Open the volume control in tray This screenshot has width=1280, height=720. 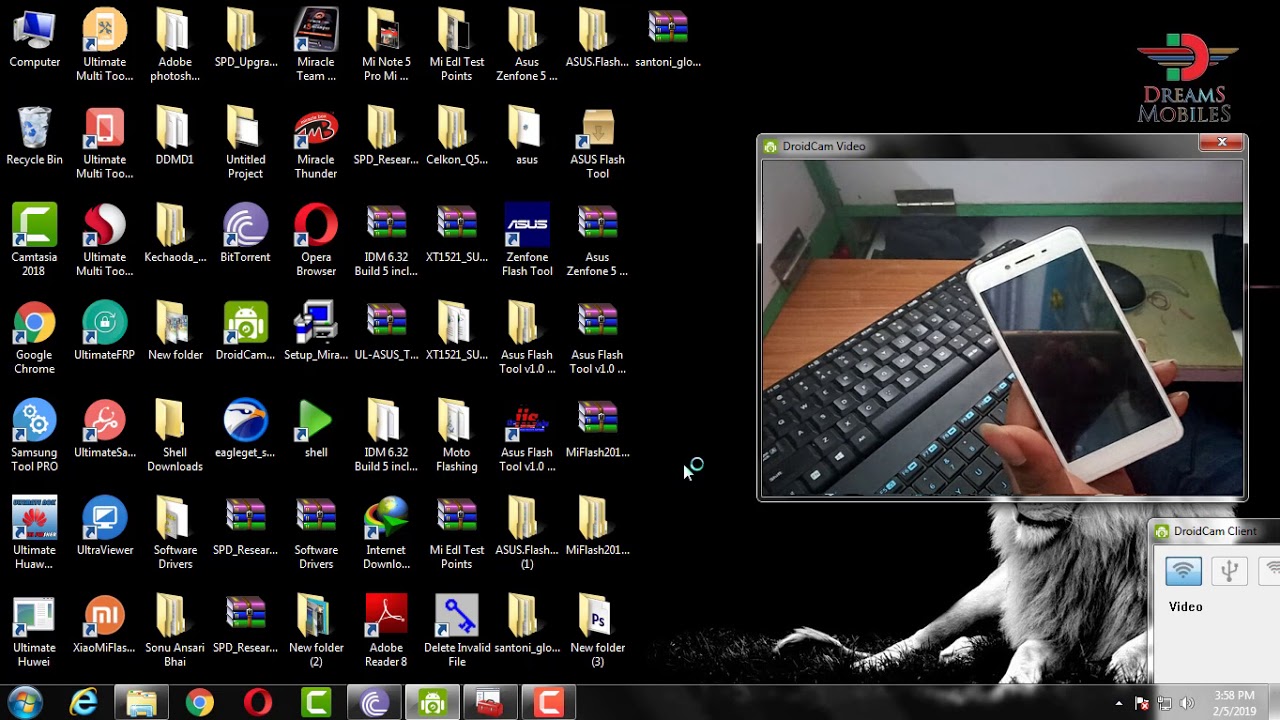(x=1188, y=704)
